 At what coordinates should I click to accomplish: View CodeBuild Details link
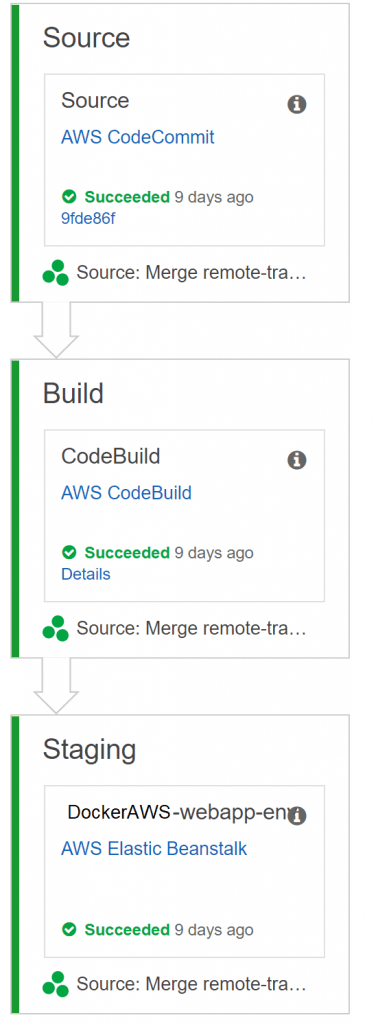[86, 574]
